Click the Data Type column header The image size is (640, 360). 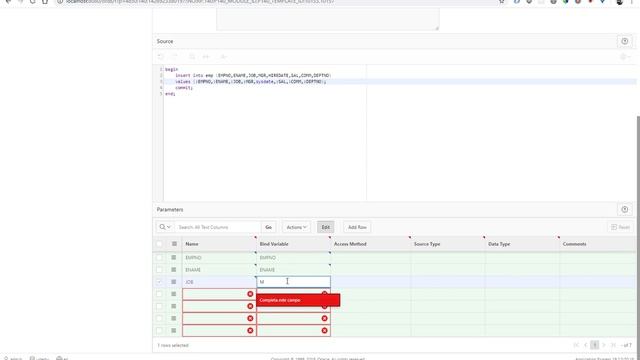(522, 244)
